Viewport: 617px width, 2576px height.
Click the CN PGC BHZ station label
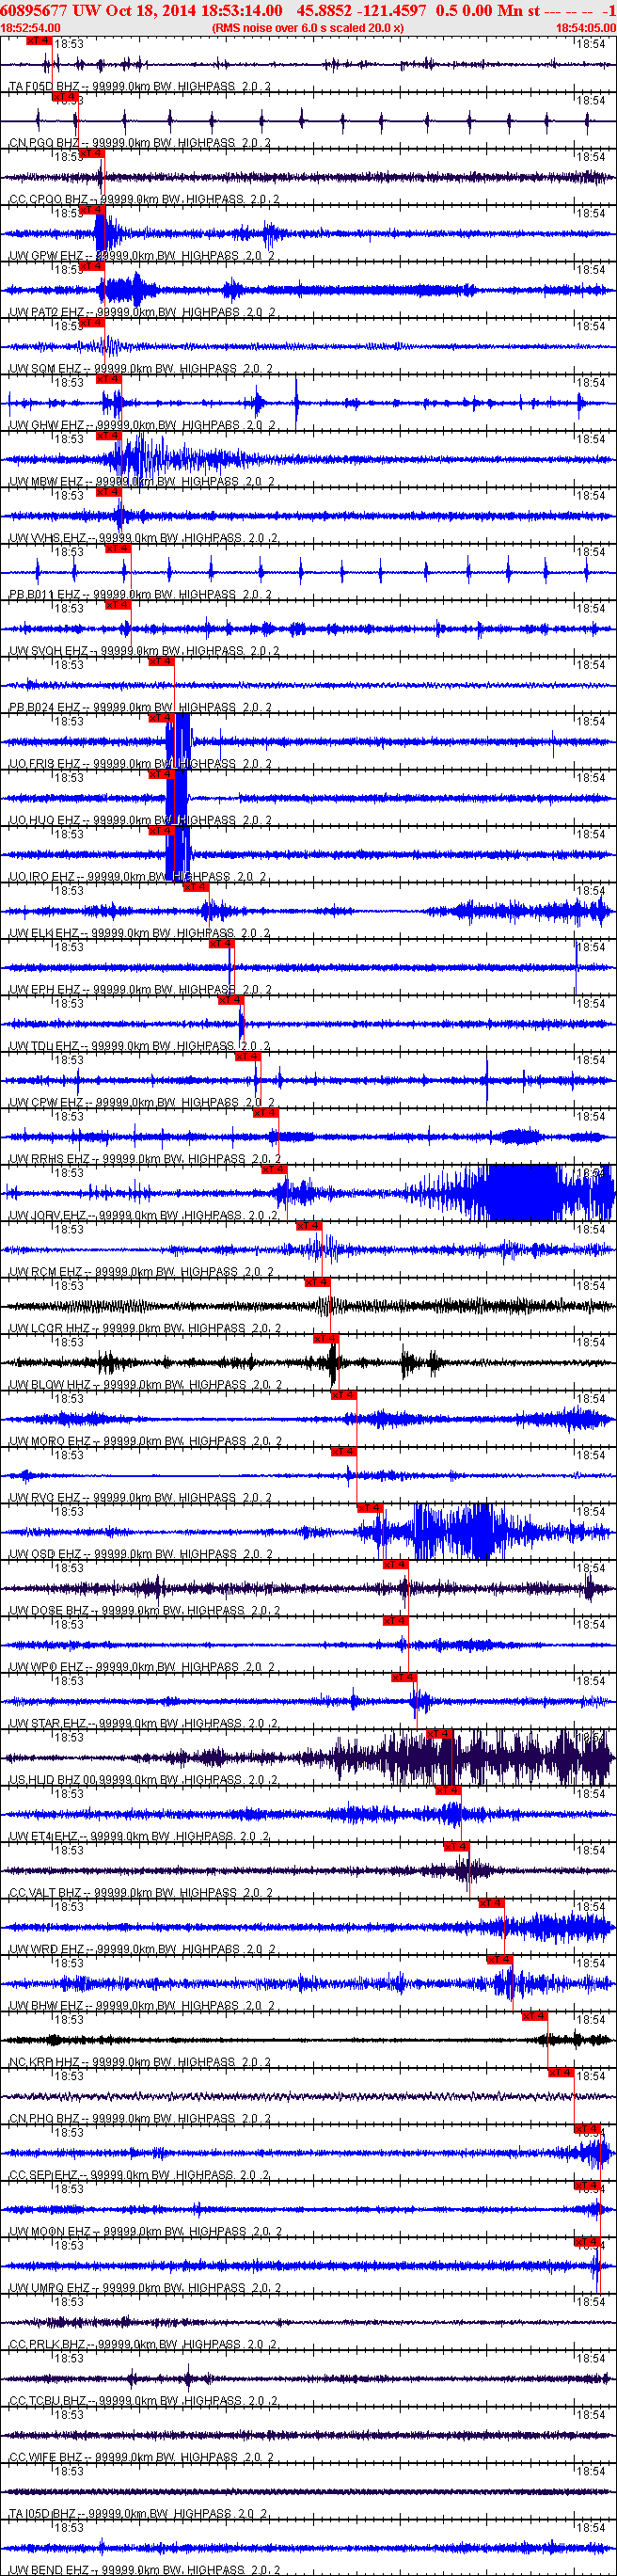pyautogui.click(x=44, y=143)
